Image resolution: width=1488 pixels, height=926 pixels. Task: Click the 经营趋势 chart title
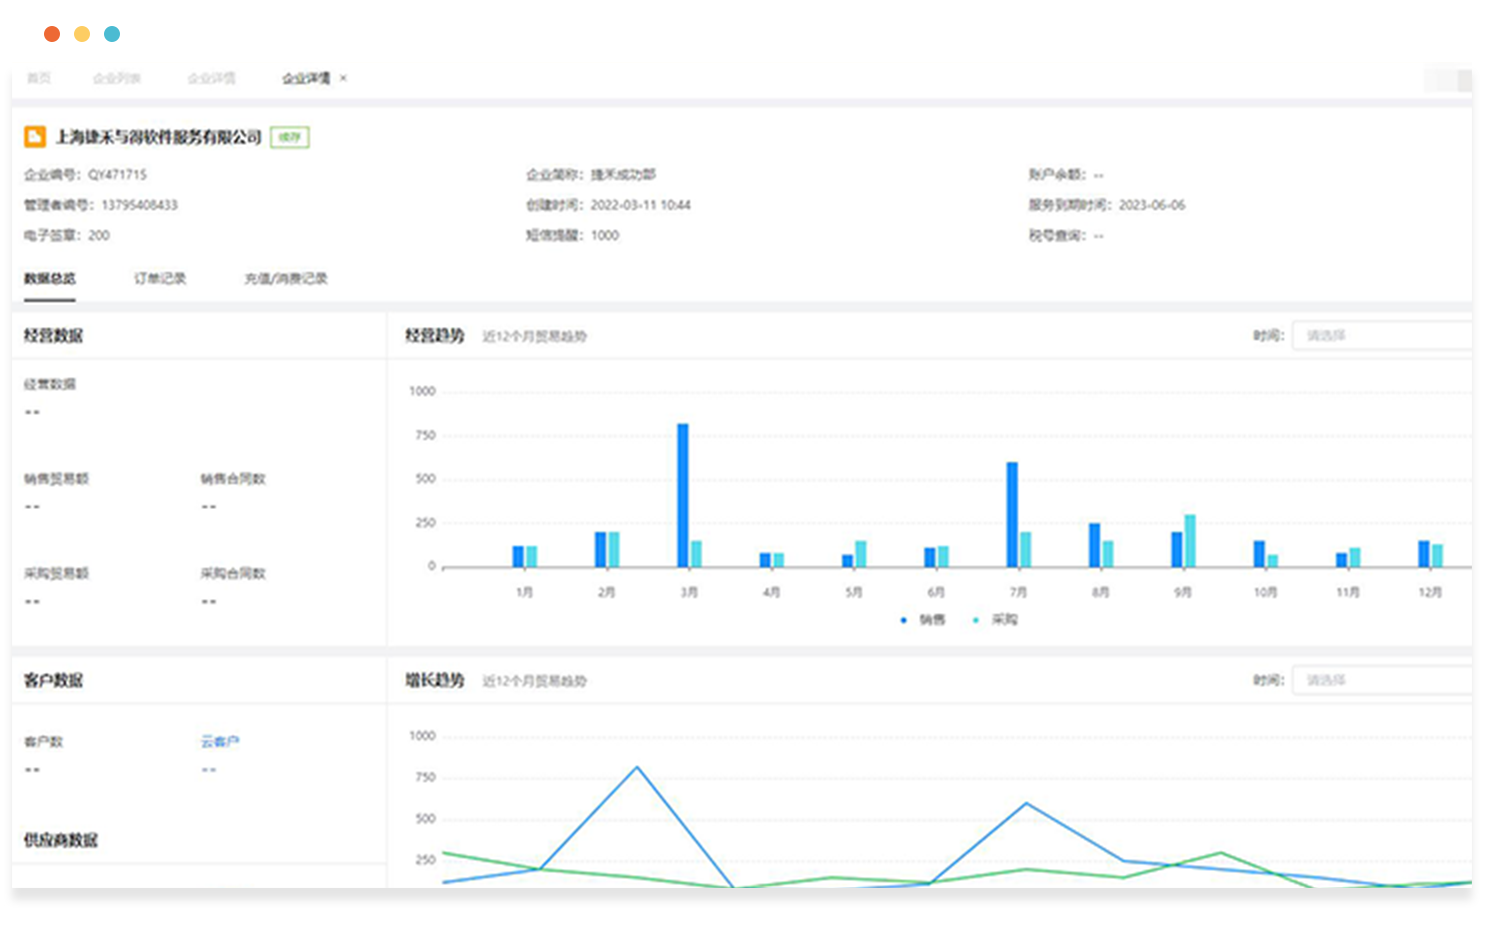pos(435,335)
